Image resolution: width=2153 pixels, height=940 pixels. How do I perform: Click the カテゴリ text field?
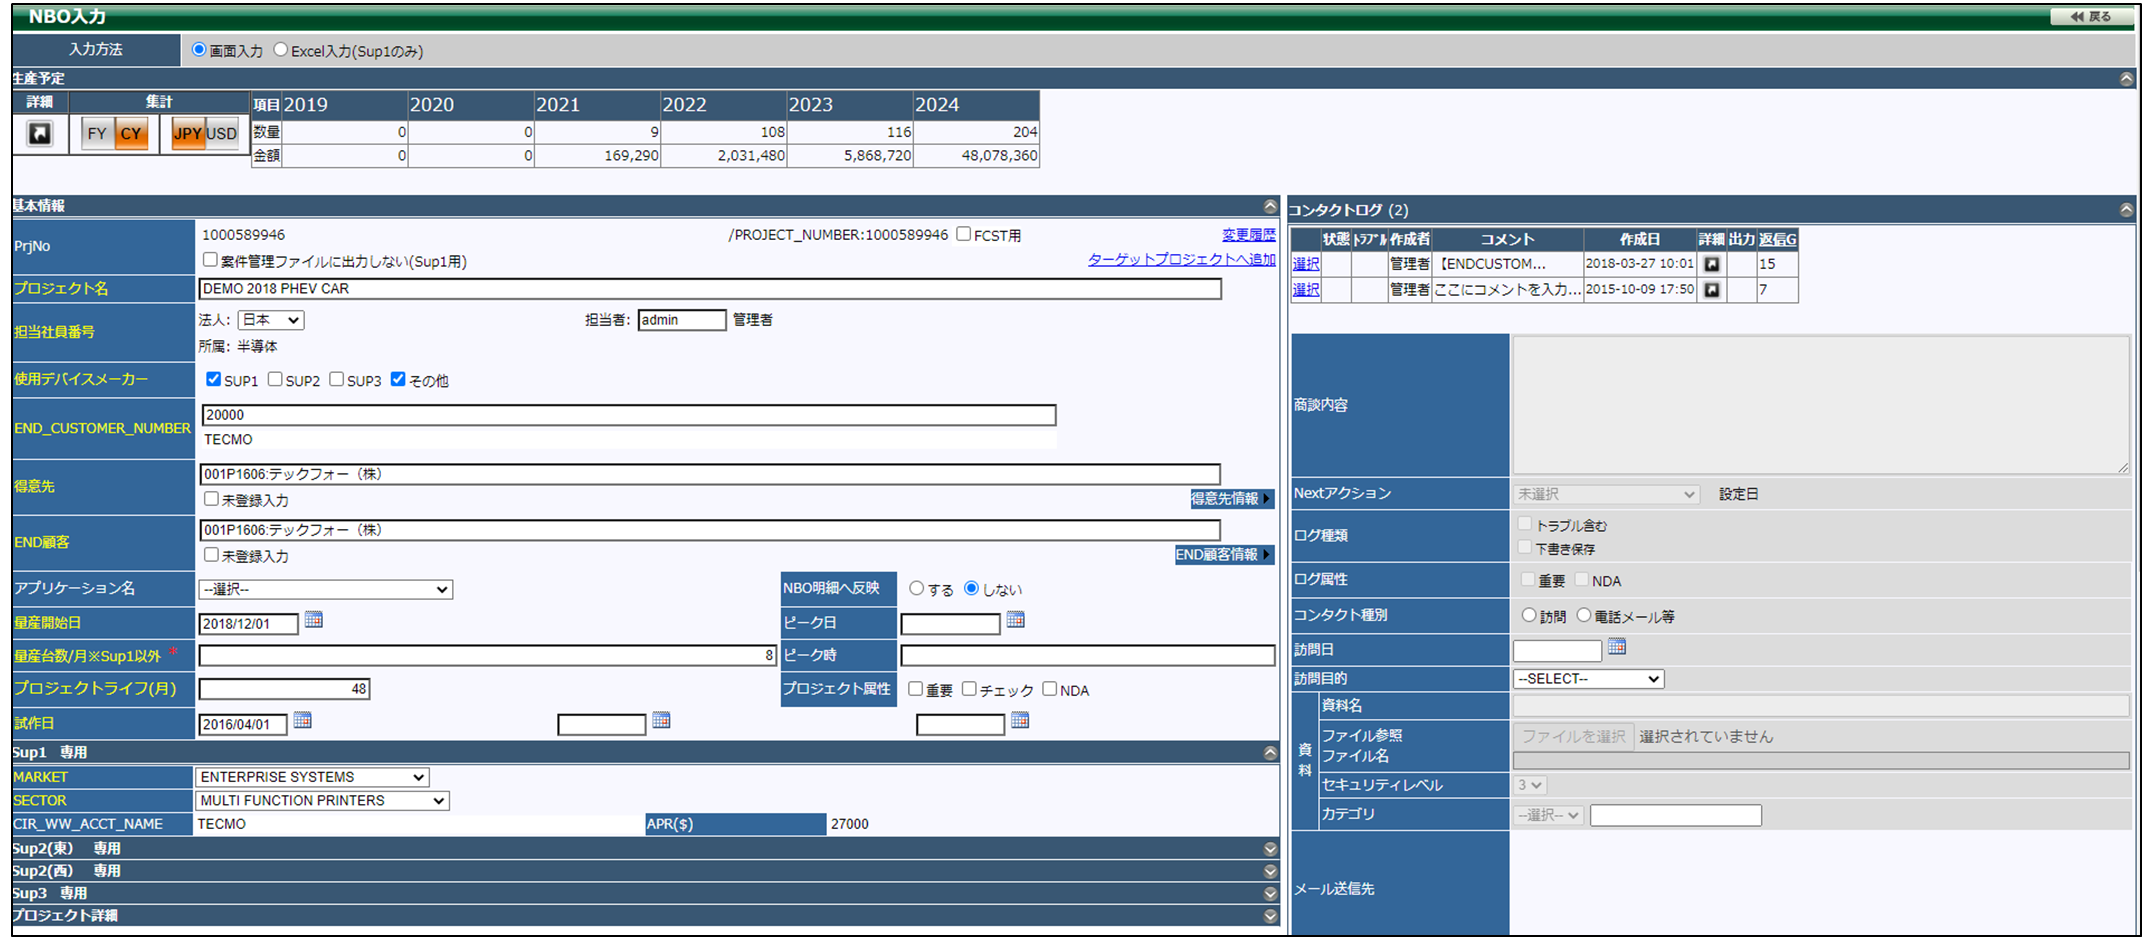[1676, 815]
